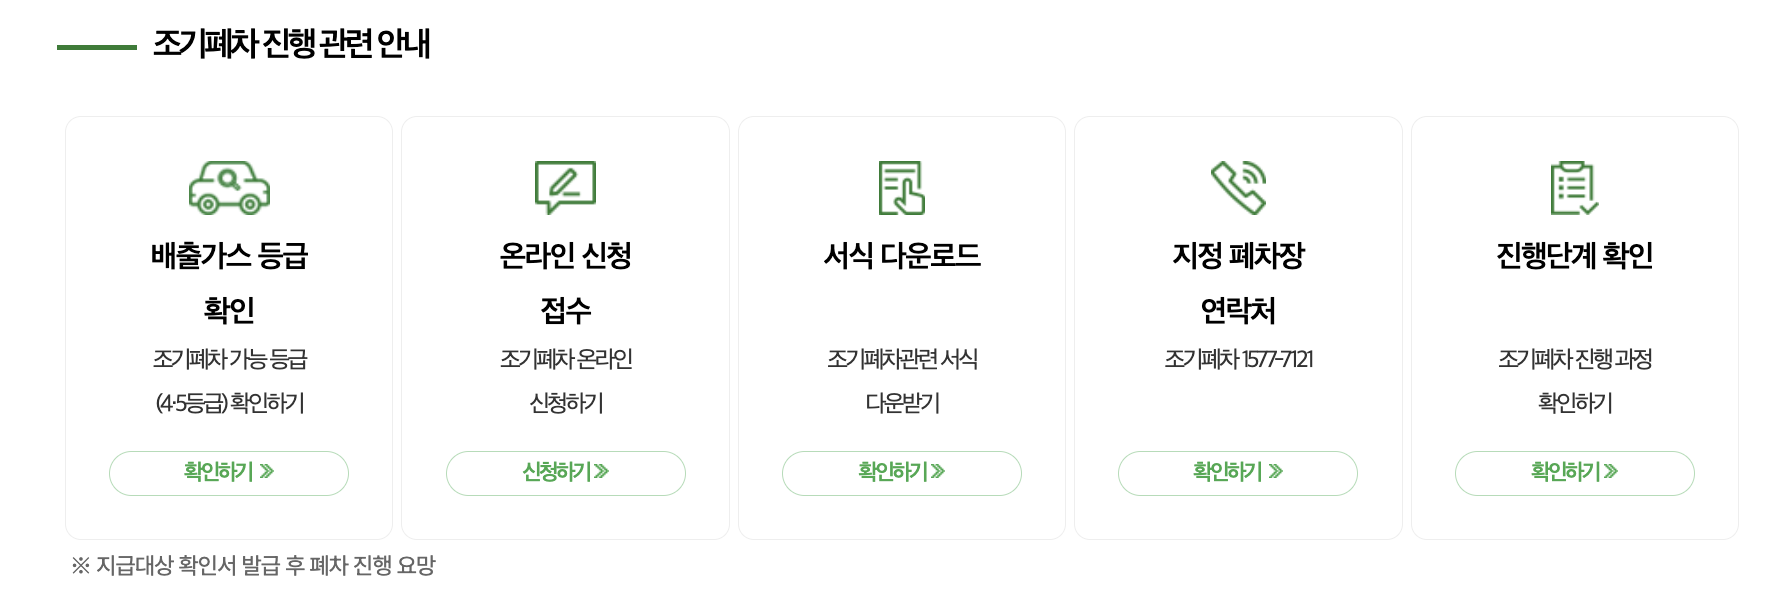Click the 조기폐차 1577-7121 phone number

[1239, 360]
